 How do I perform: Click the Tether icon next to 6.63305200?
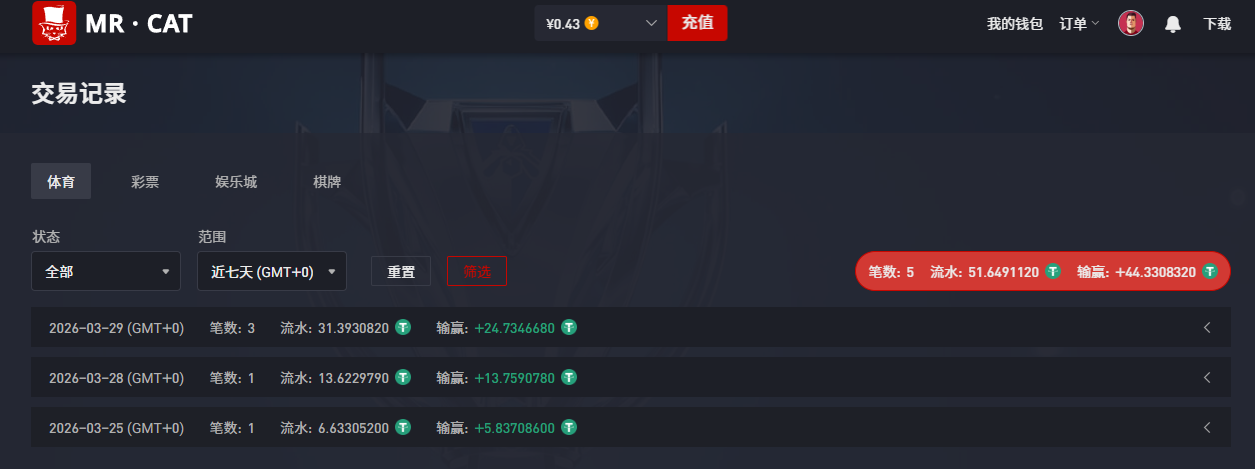pos(403,427)
